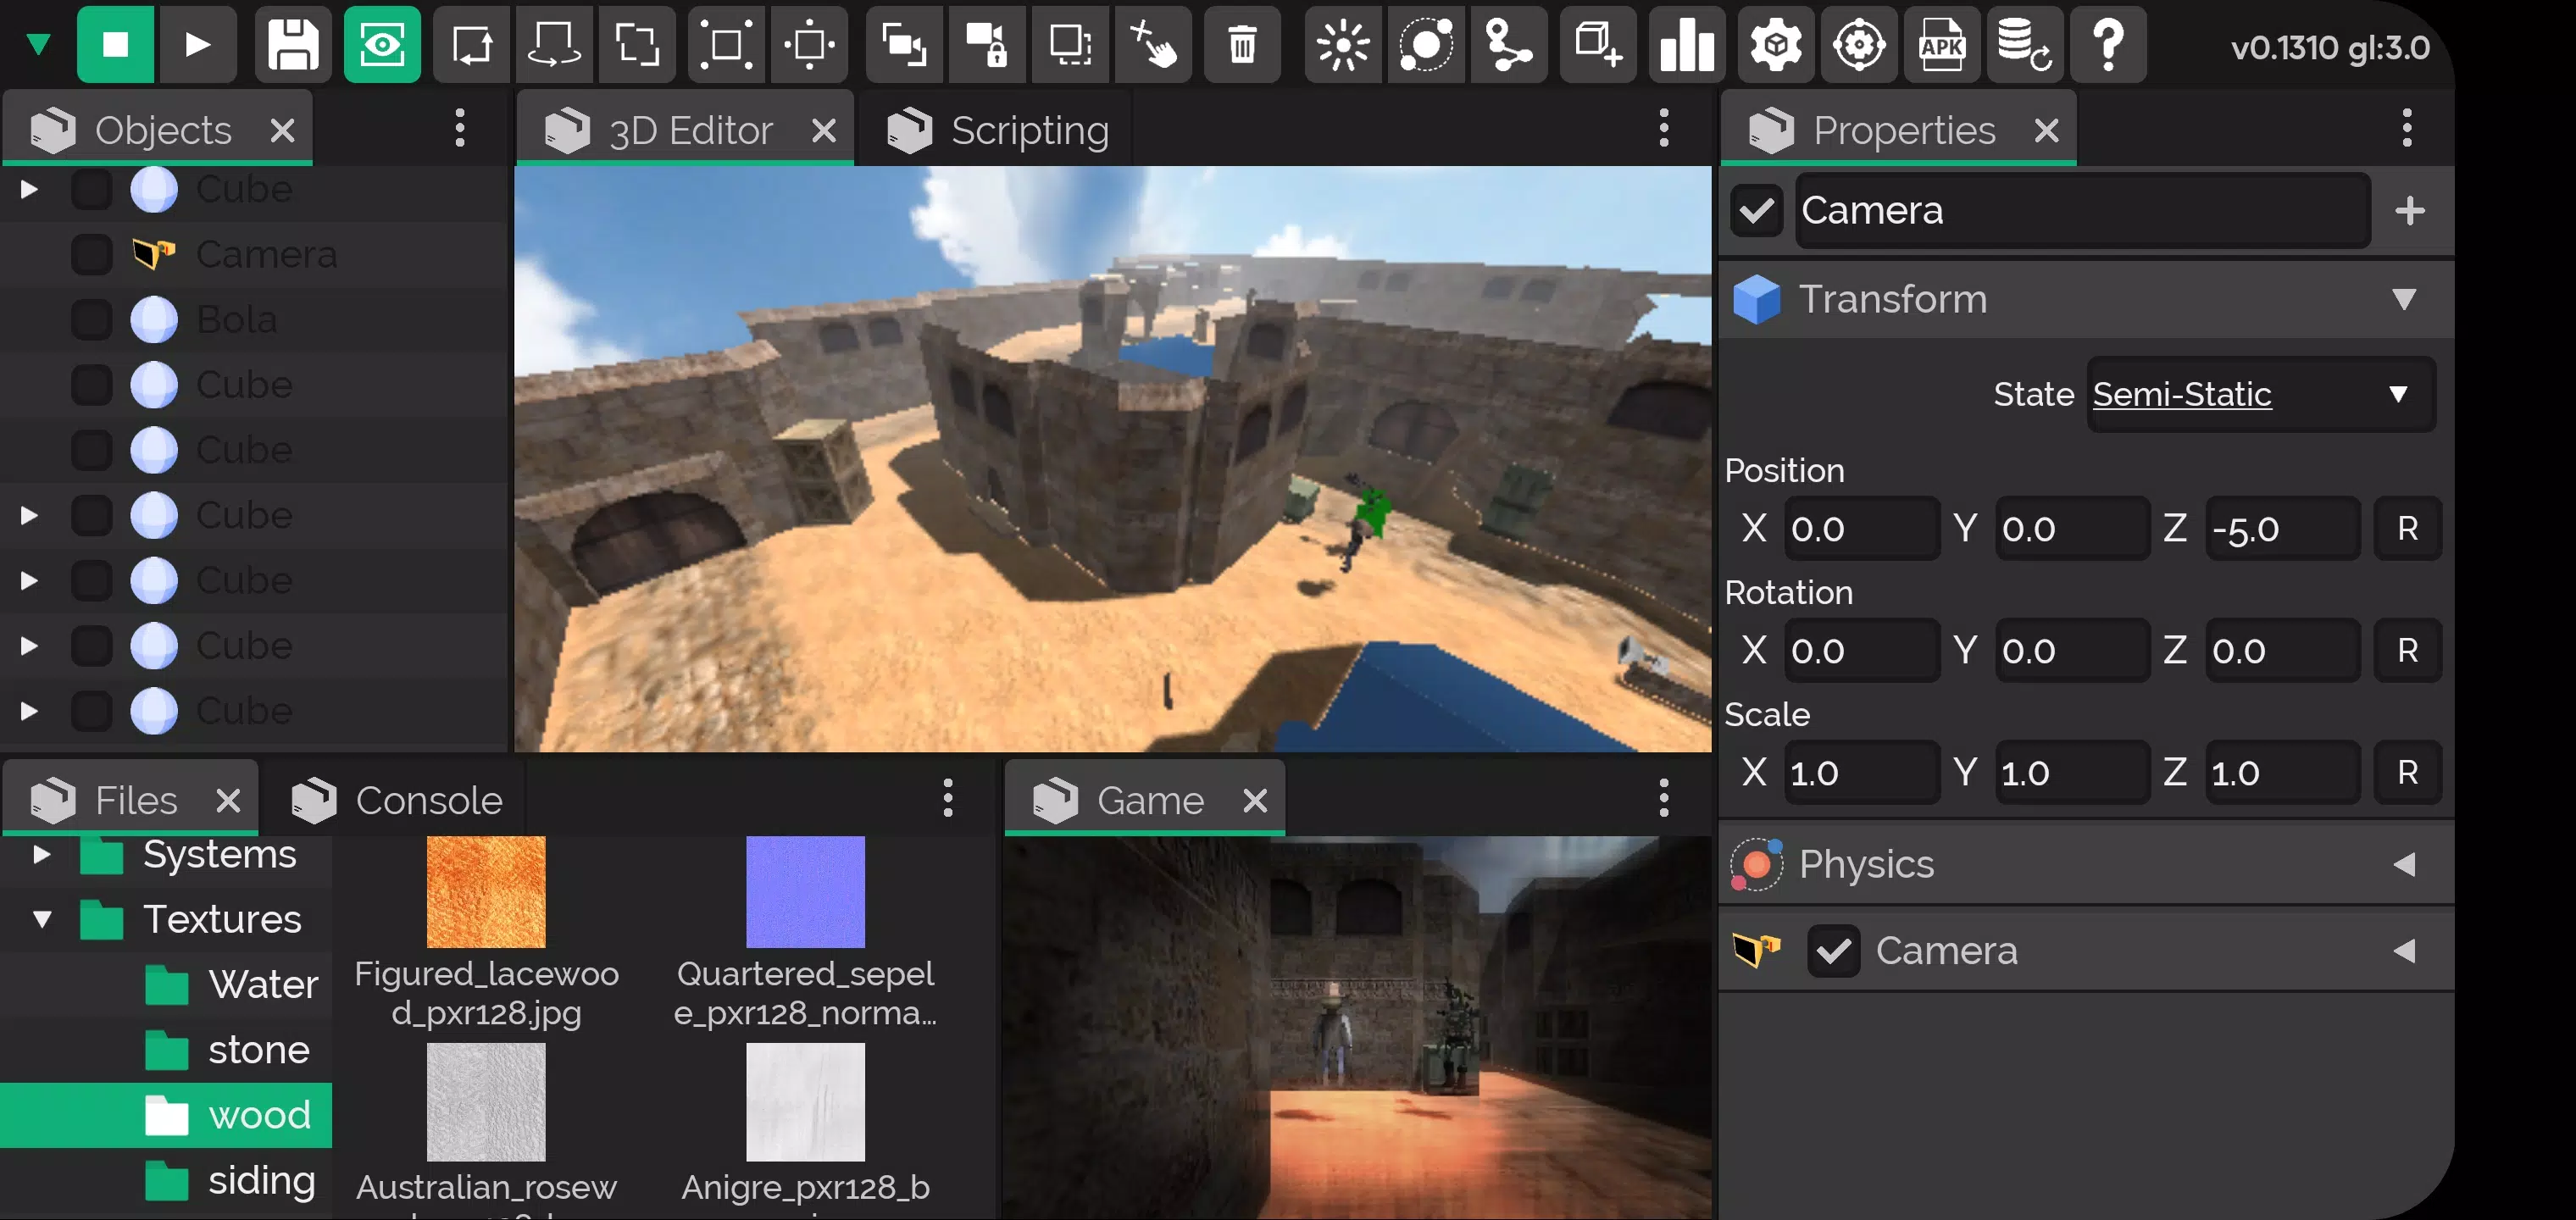Click the Rotate object tool icon

tap(555, 46)
